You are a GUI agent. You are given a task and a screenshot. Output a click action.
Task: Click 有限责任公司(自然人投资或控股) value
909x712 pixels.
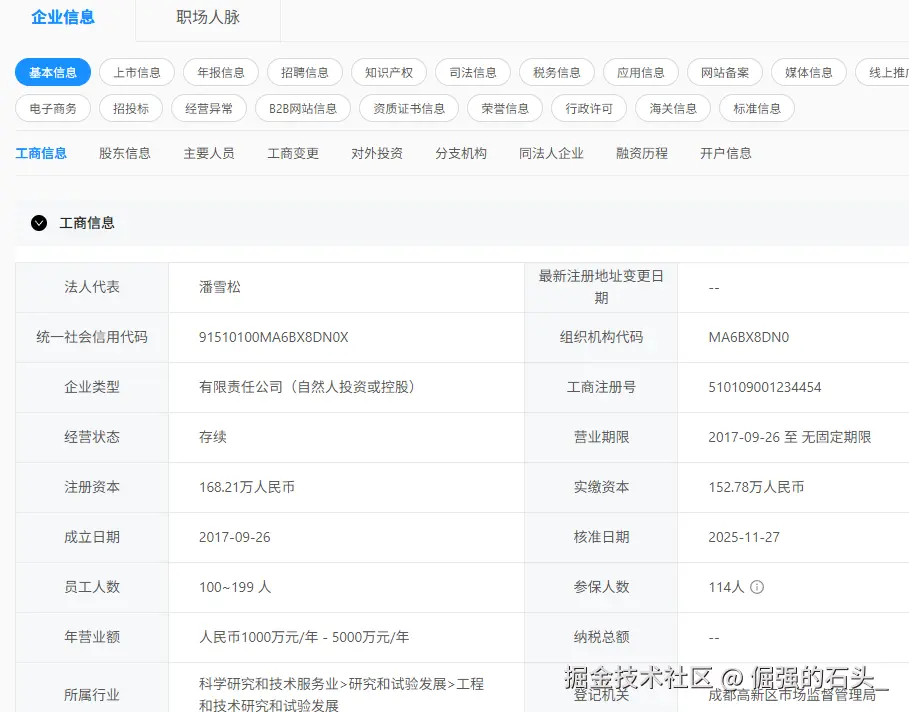(x=307, y=387)
